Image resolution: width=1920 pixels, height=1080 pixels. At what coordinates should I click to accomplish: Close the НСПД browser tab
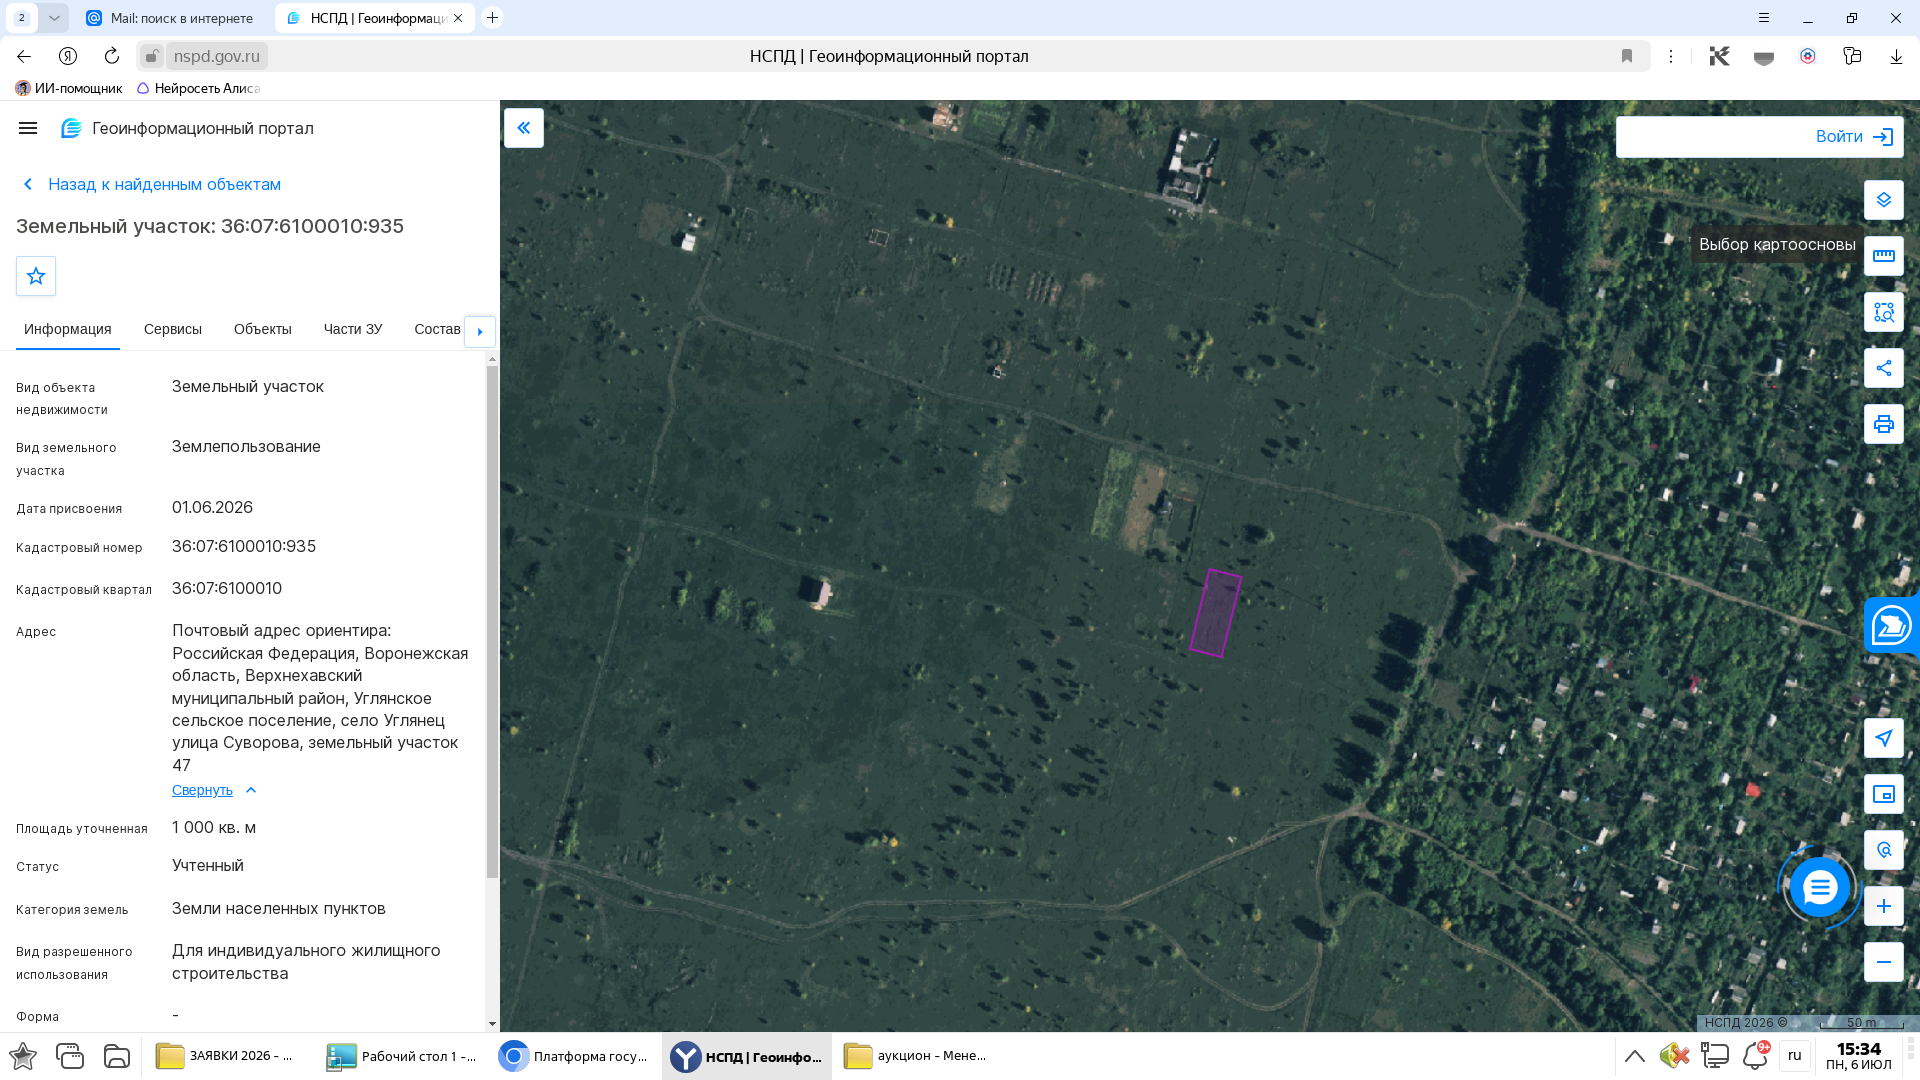tap(458, 18)
